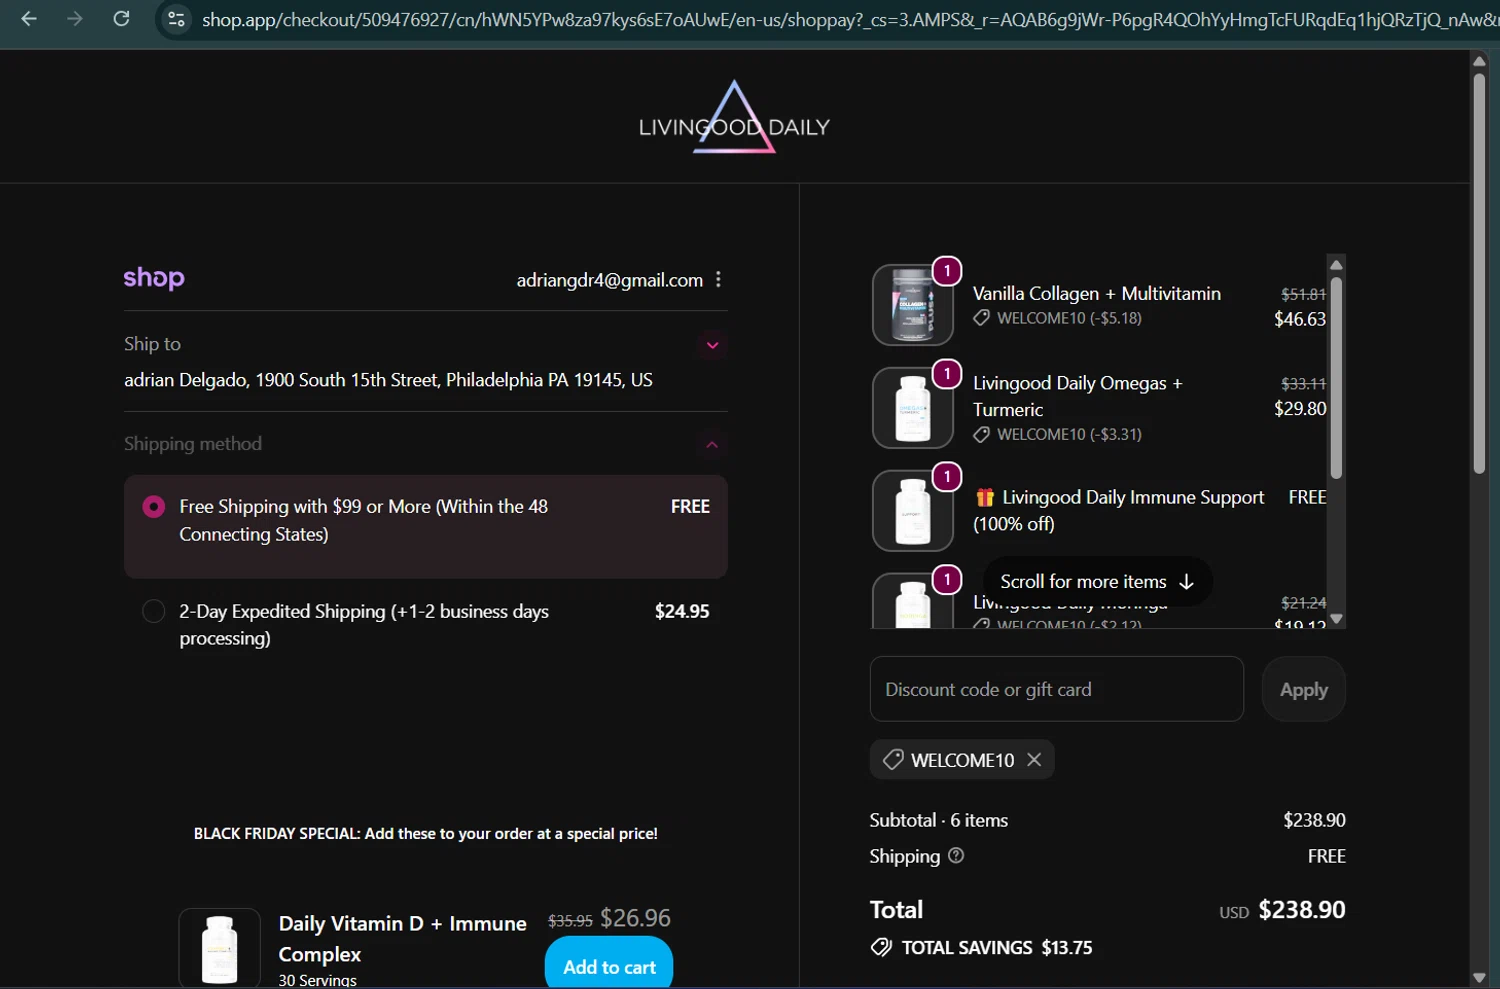Click the tag icon in WELCOME10 chip
This screenshot has height=989, width=1500.
pyautogui.click(x=893, y=760)
